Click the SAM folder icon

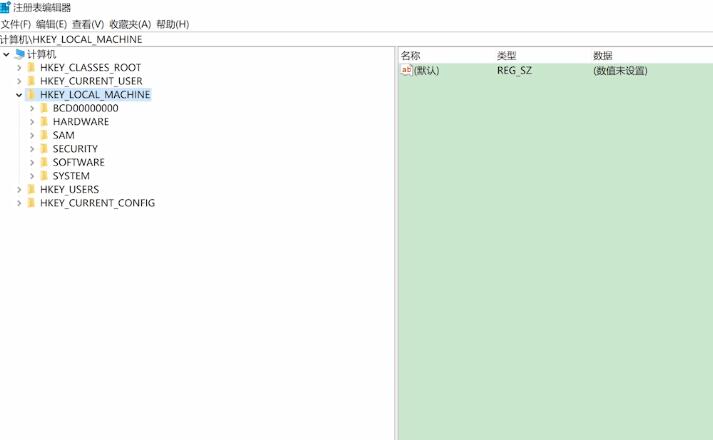pos(44,135)
